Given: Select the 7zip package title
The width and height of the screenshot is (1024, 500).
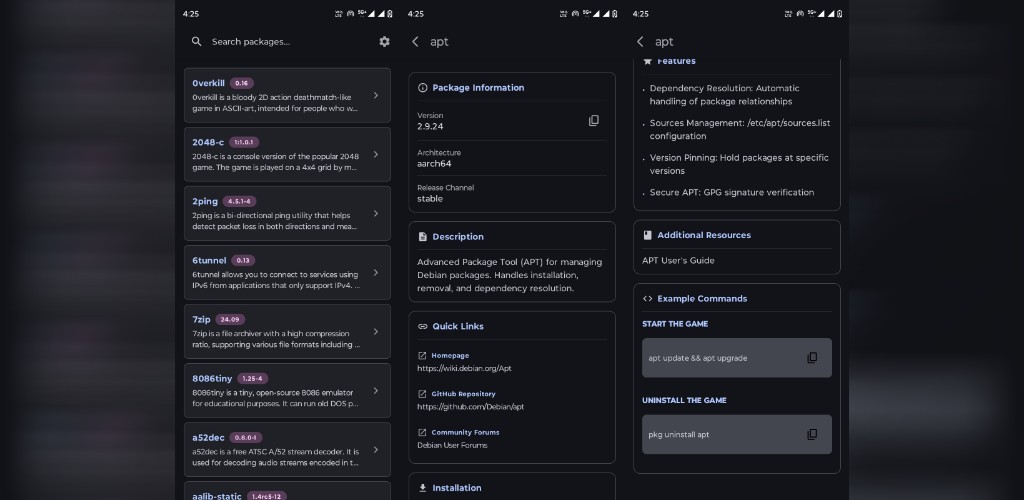Looking at the screenshot, I should coord(201,319).
